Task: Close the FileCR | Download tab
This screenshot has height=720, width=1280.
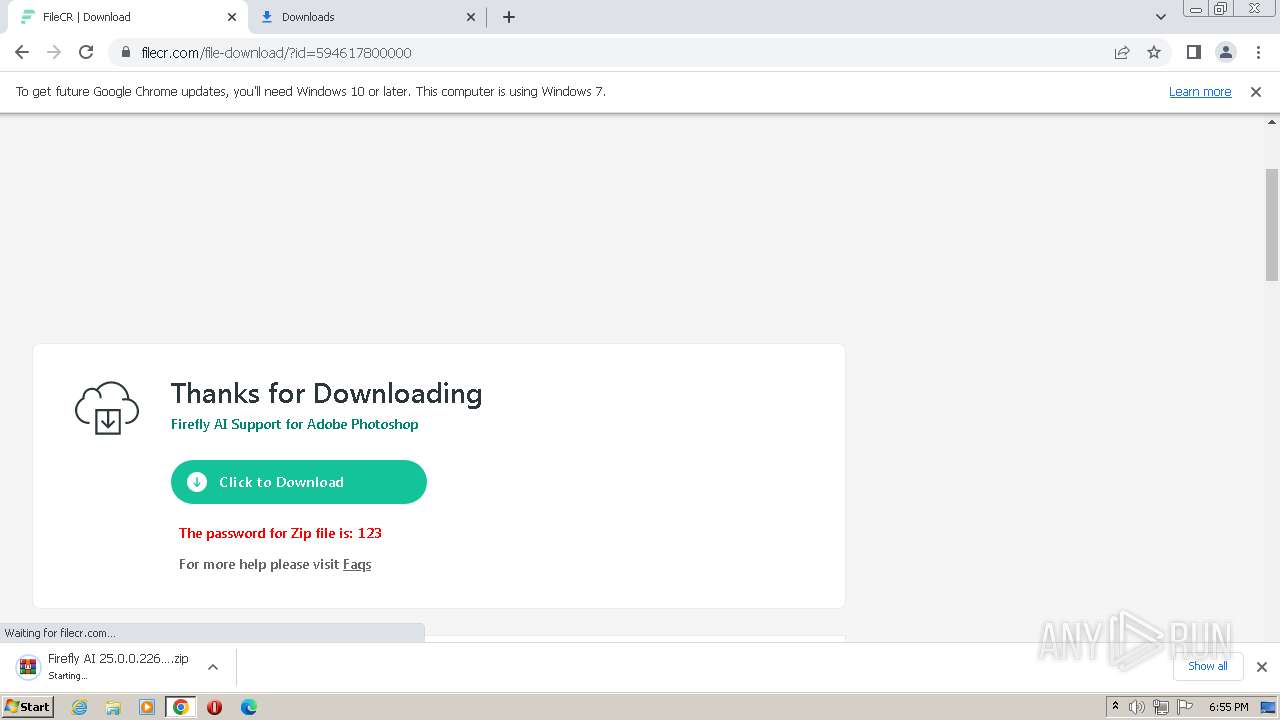Action: (x=232, y=17)
